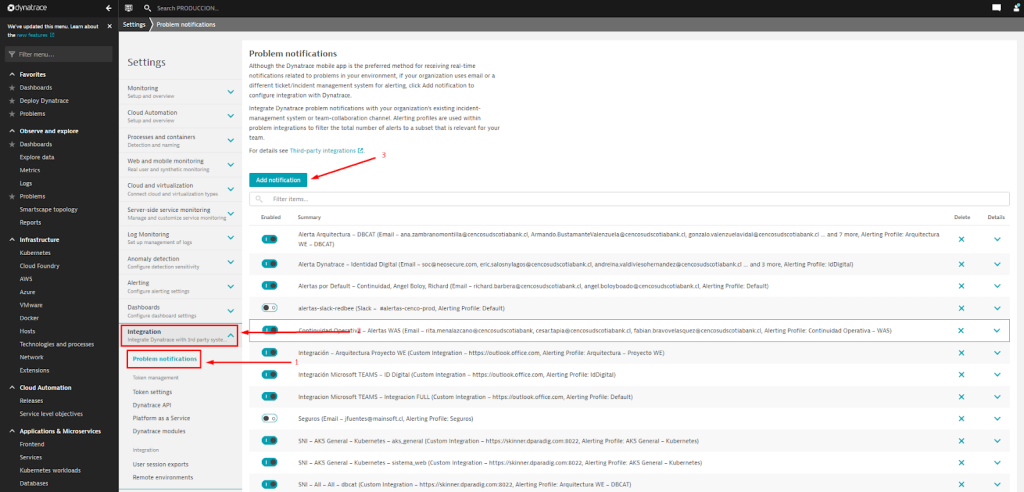The width and height of the screenshot is (1024, 492).
Task: Delete the Seguros notification
Action: point(961,418)
